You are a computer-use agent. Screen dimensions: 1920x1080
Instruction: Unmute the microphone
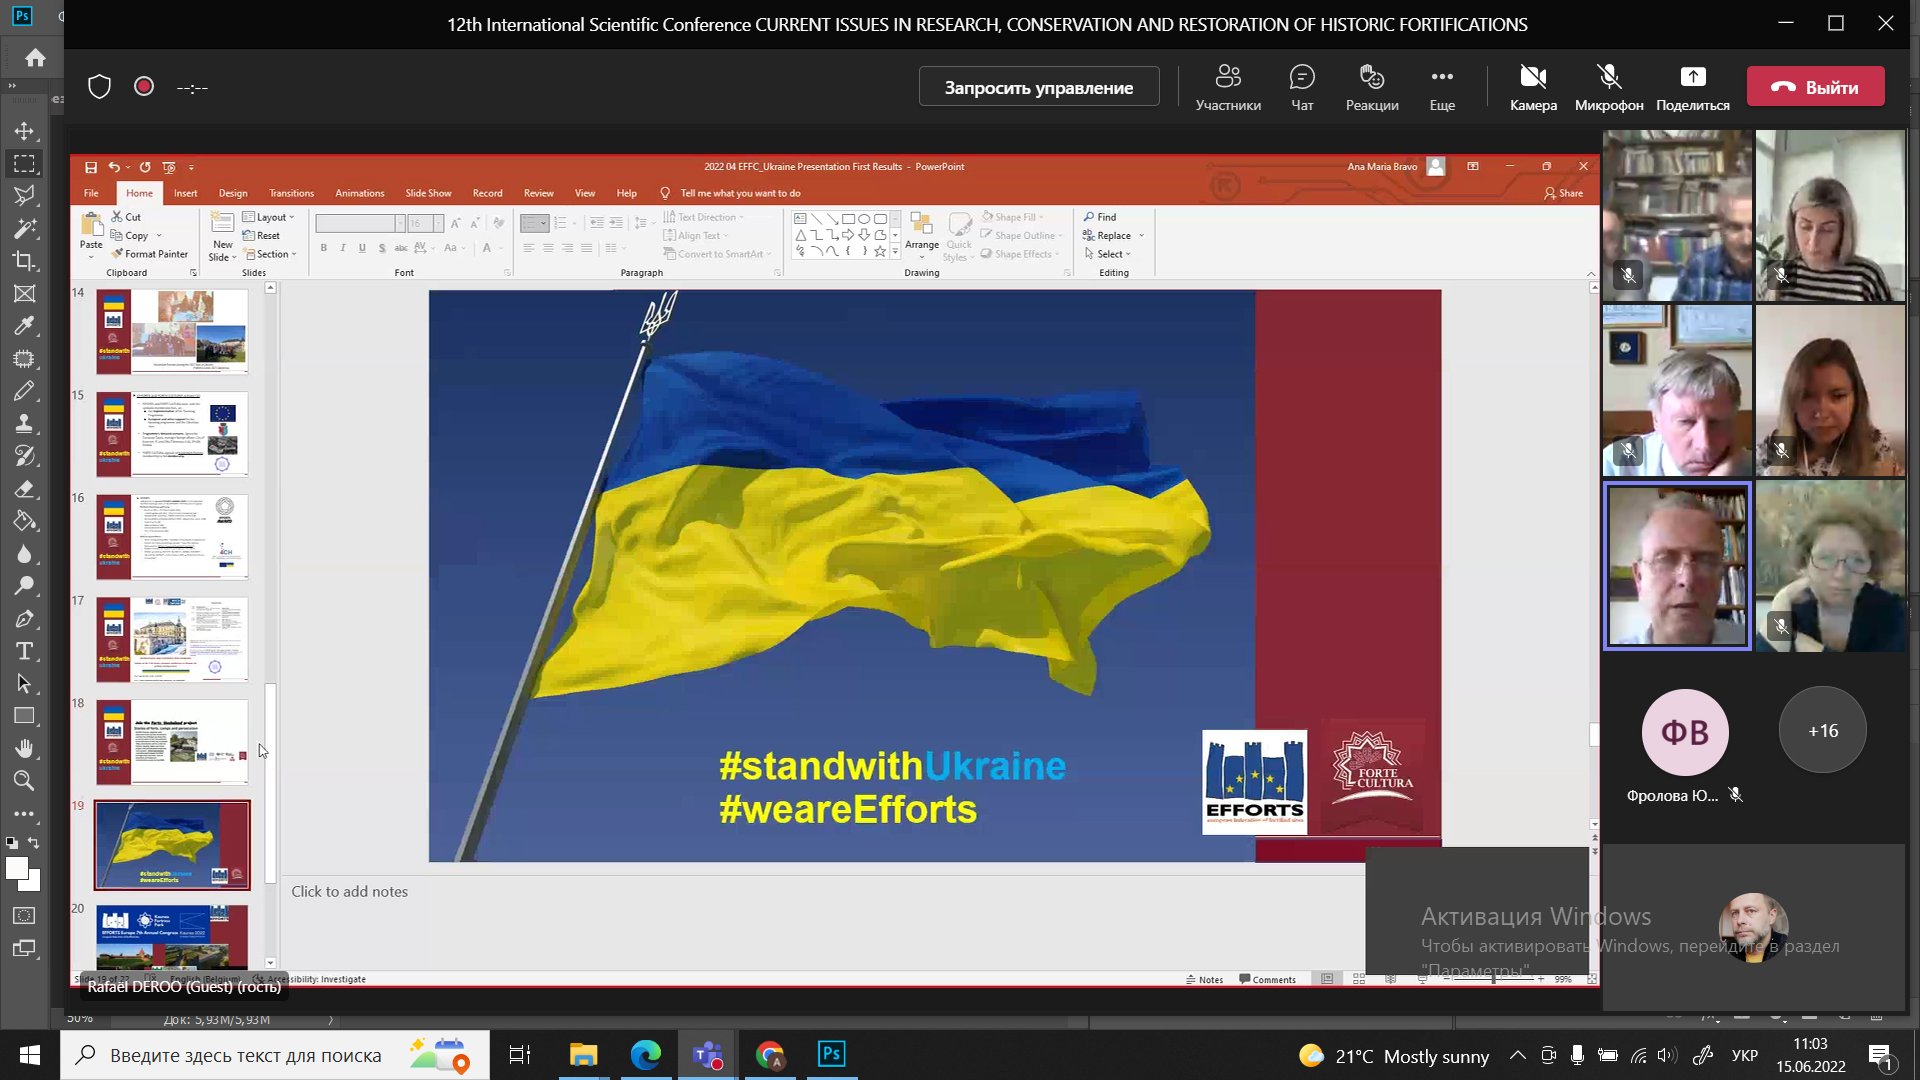1609,88
